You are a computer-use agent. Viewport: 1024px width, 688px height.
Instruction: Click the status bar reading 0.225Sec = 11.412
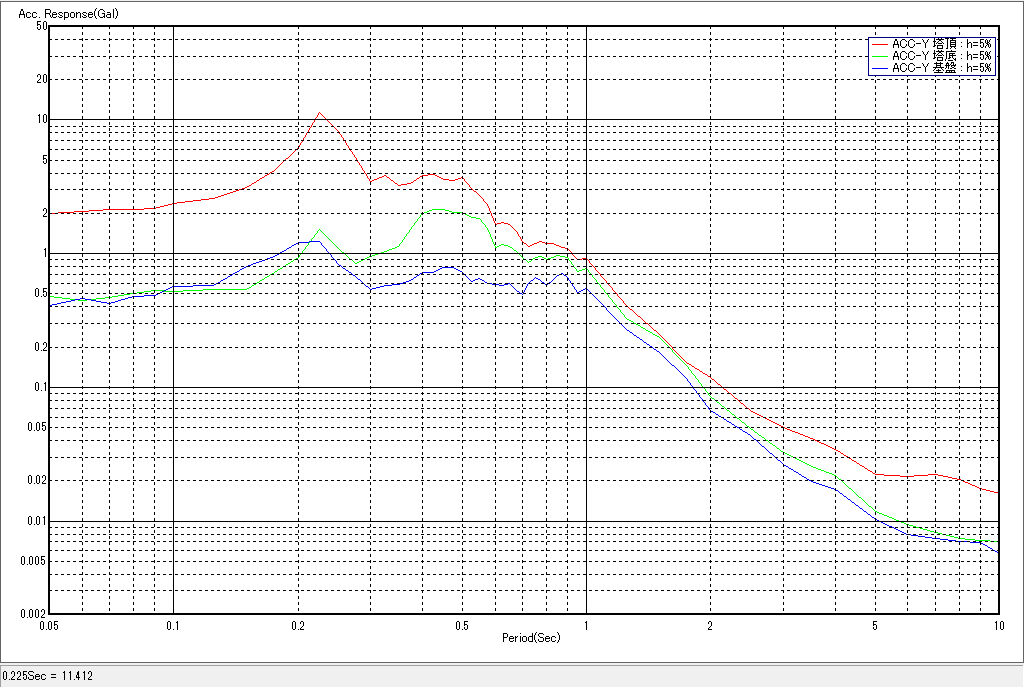coord(48,676)
